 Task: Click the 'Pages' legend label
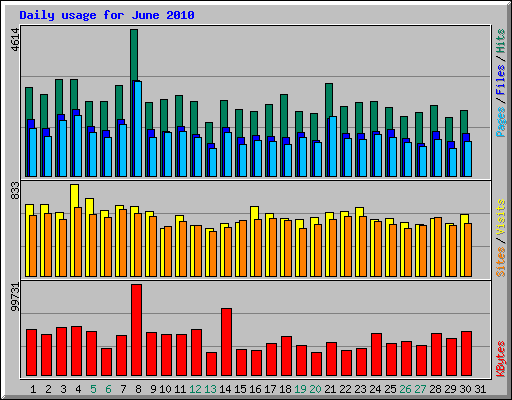tap(501, 122)
